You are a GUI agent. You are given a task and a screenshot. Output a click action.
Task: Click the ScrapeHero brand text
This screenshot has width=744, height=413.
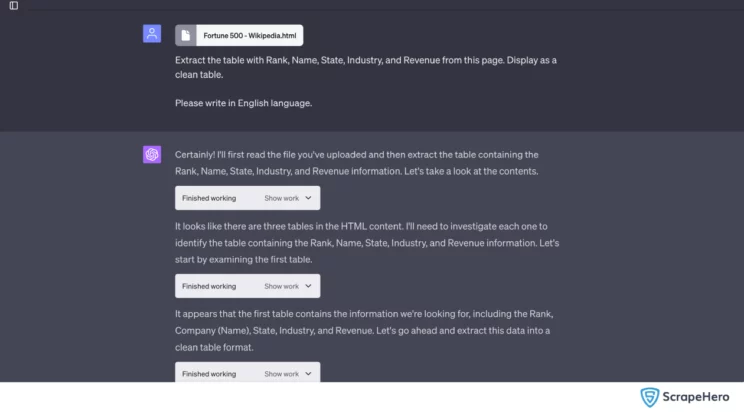[x=696, y=397]
